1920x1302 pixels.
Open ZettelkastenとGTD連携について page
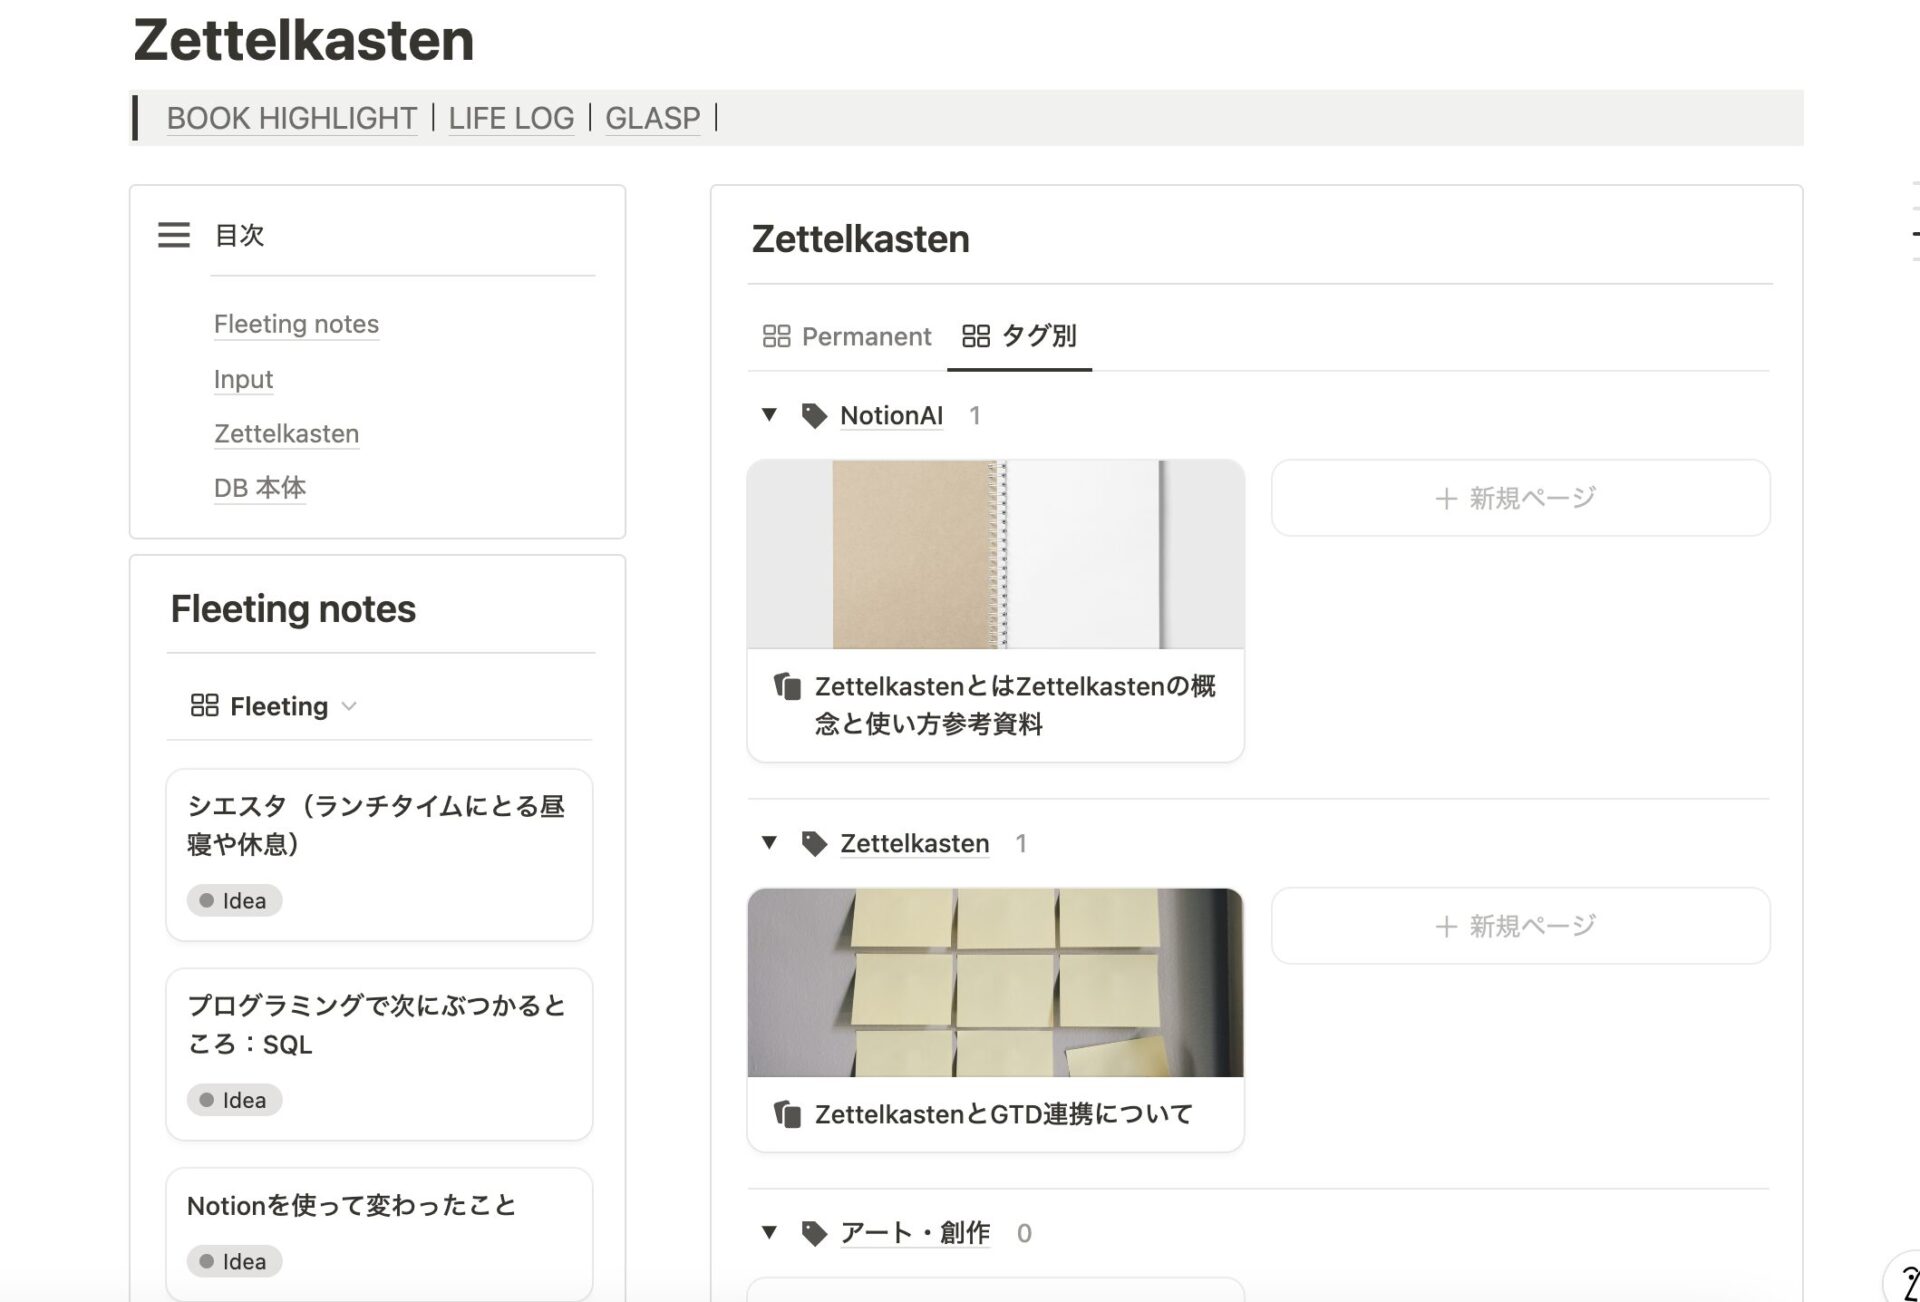click(1003, 1114)
